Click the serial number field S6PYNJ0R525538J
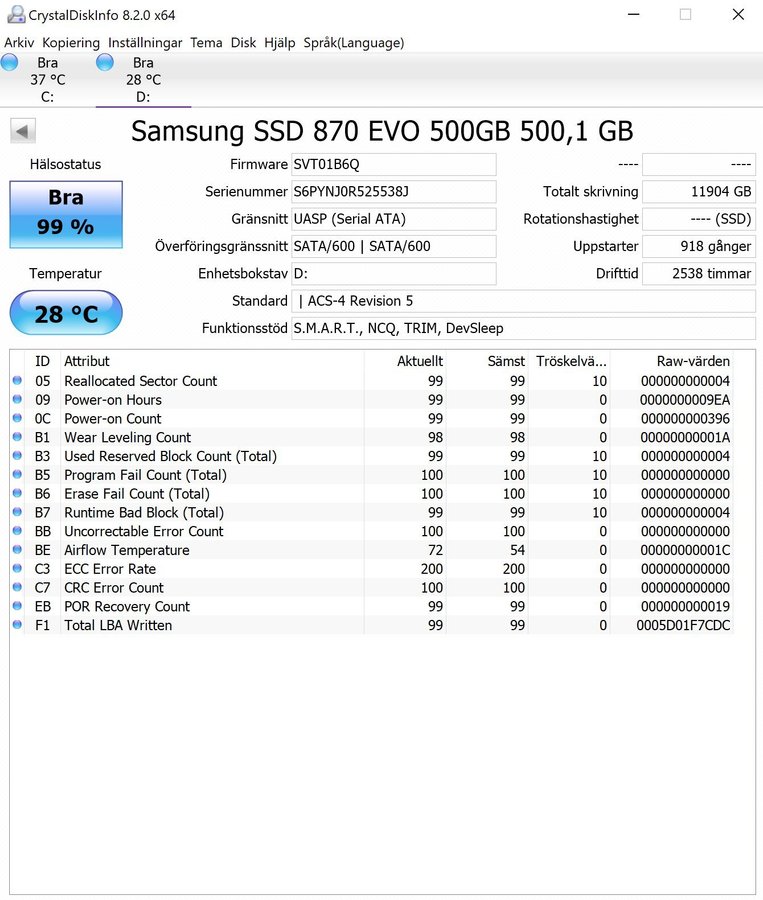 tap(394, 192)
